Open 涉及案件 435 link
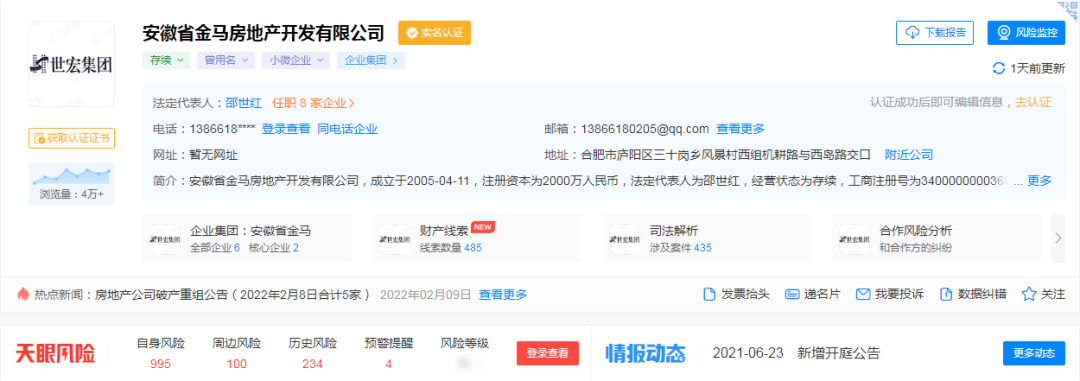This screenshot has width=1080, height=381. (681, 247)
